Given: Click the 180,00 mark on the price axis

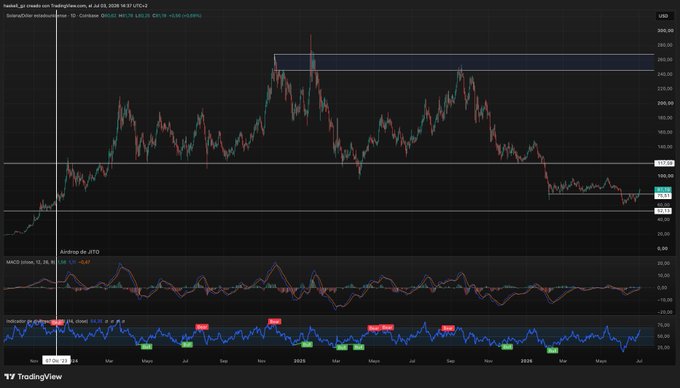Looking at the screenshot, I should [665, 118].
